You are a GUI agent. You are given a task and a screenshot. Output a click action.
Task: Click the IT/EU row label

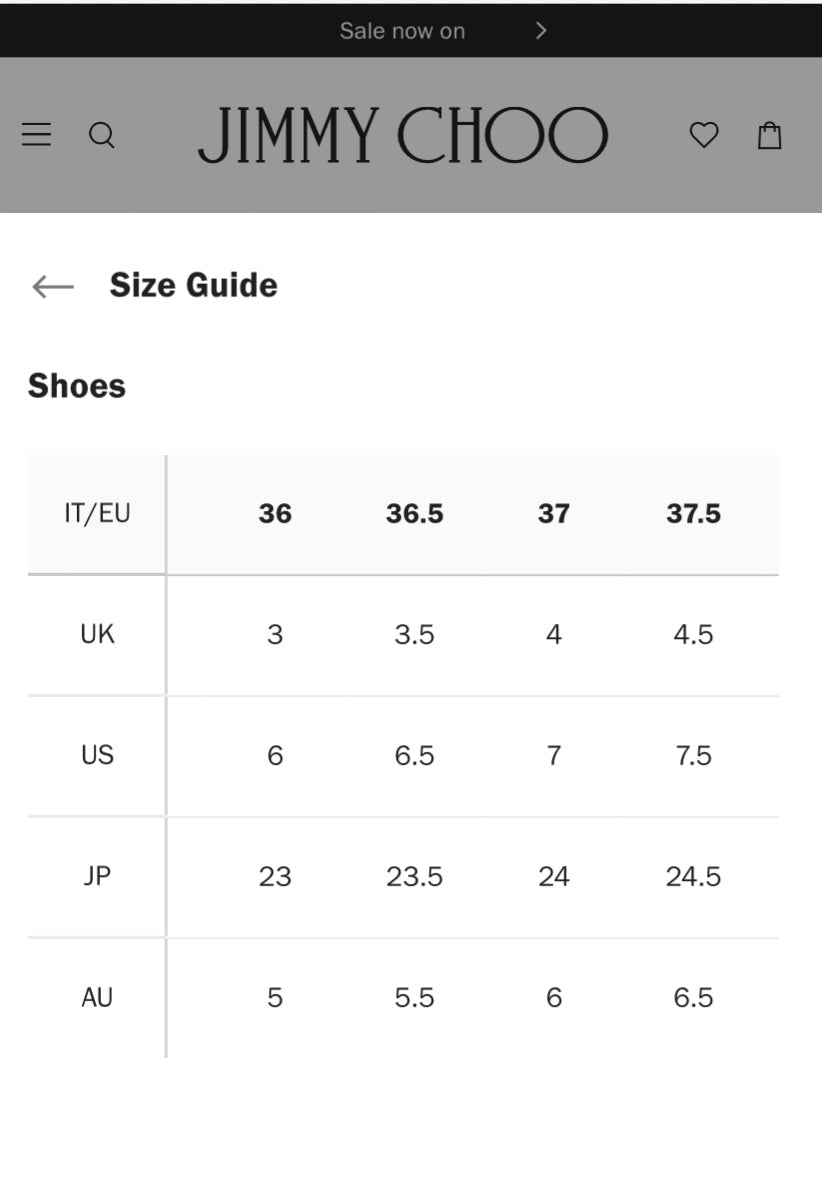pos(97,514)
